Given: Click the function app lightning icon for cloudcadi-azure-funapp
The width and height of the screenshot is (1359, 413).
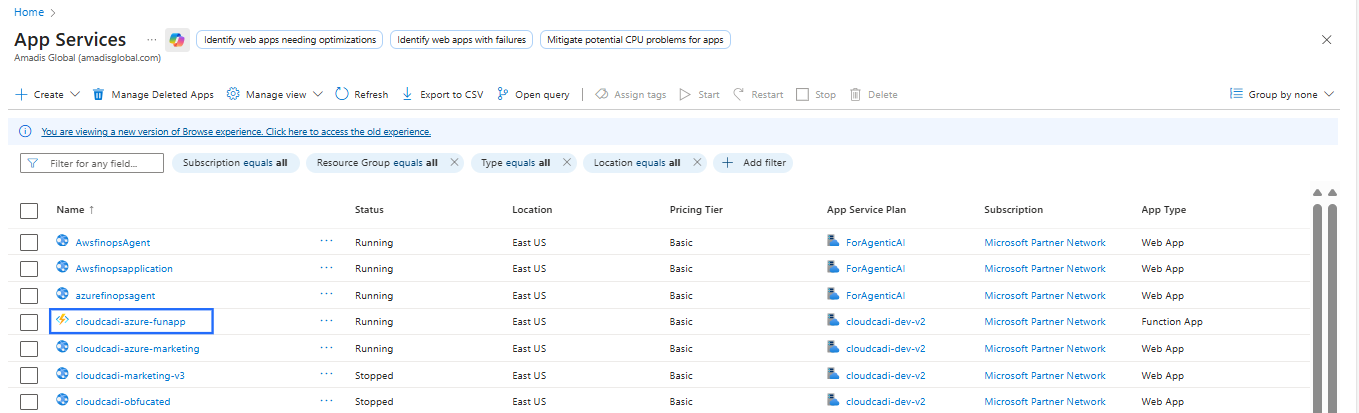Looking at the screenshot, I should 62,321.
